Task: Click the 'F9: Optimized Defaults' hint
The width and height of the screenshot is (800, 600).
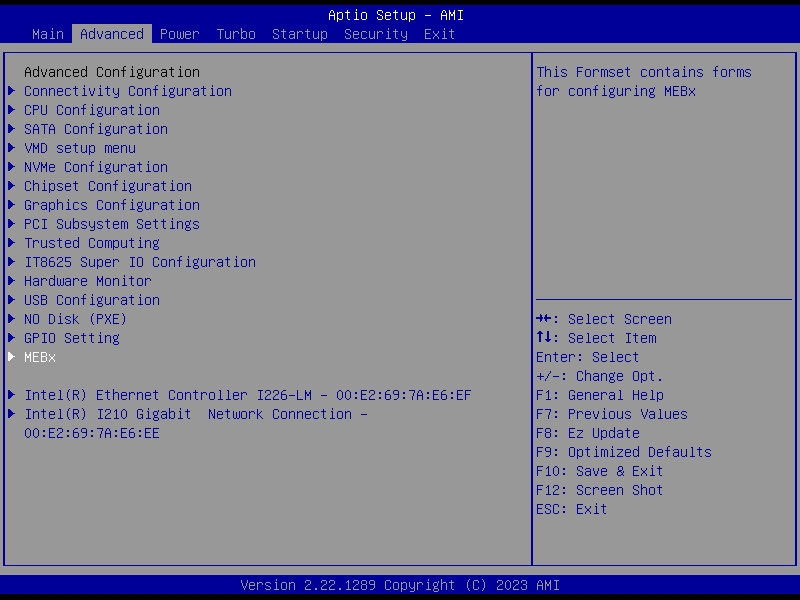Action: click(624, 453)
